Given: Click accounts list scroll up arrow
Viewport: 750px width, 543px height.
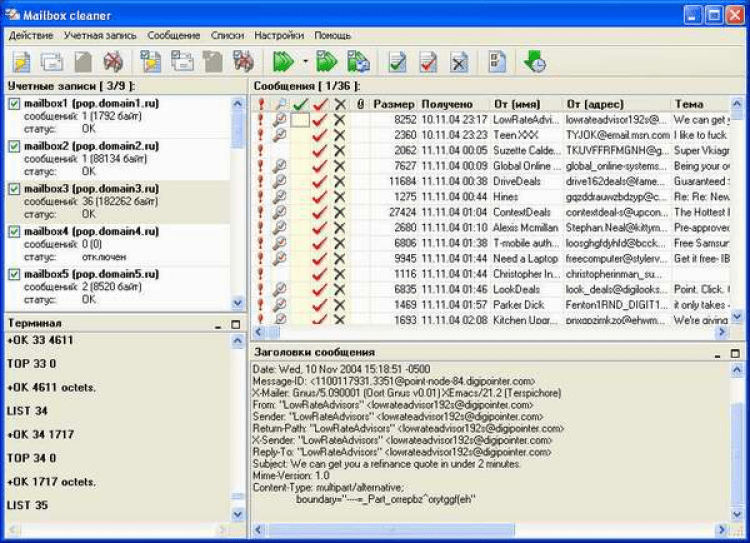Looking at the screenshot, I should 238,103.
